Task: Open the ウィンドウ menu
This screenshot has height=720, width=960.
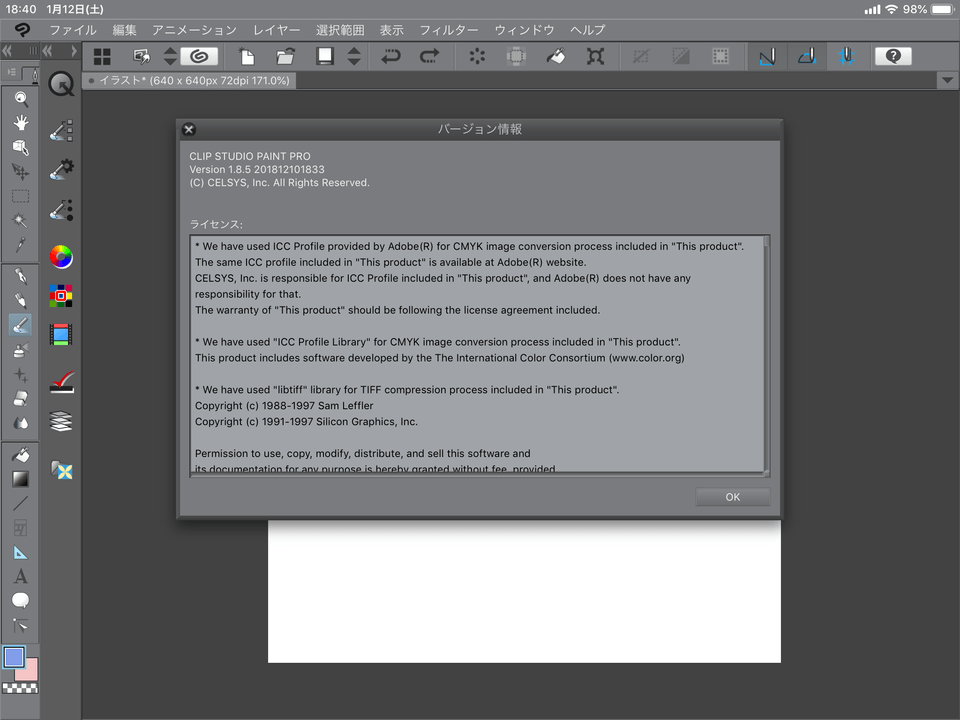Action: 524,30
